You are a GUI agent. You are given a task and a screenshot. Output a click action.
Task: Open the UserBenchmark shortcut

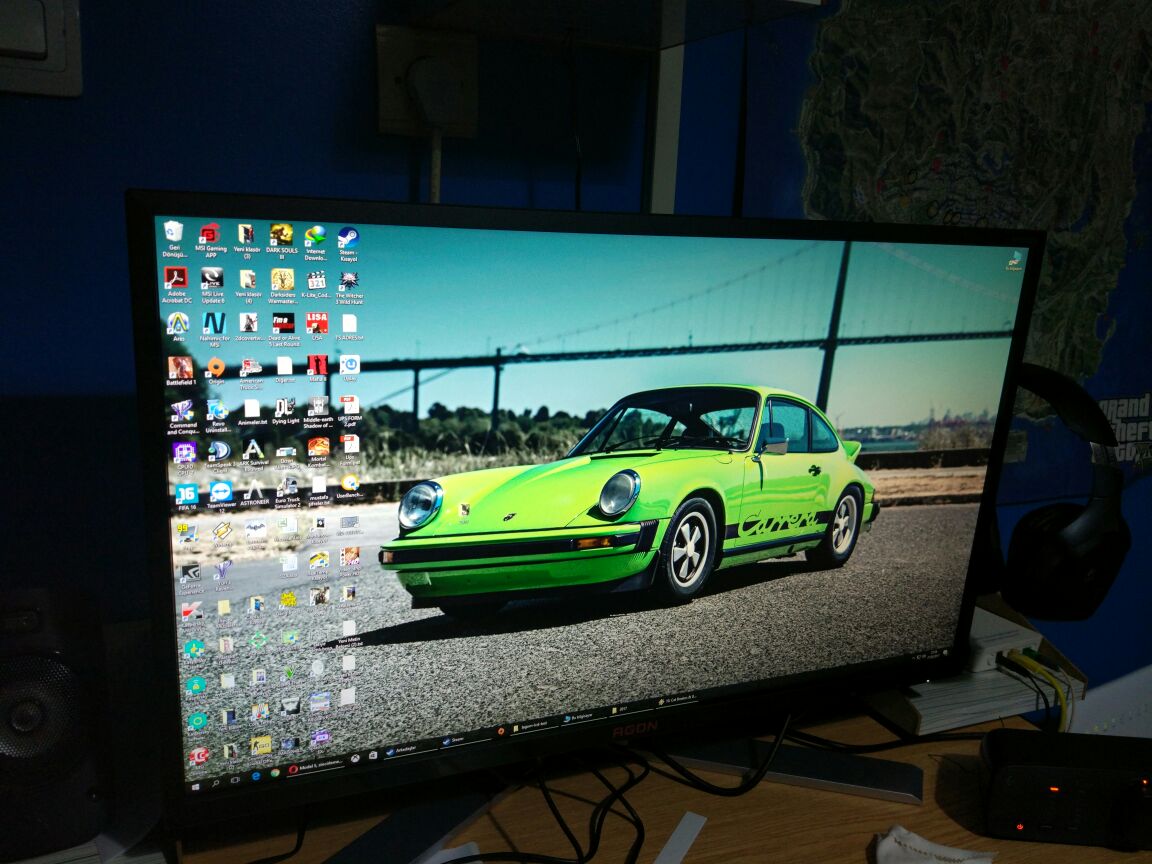click(350, 486)
